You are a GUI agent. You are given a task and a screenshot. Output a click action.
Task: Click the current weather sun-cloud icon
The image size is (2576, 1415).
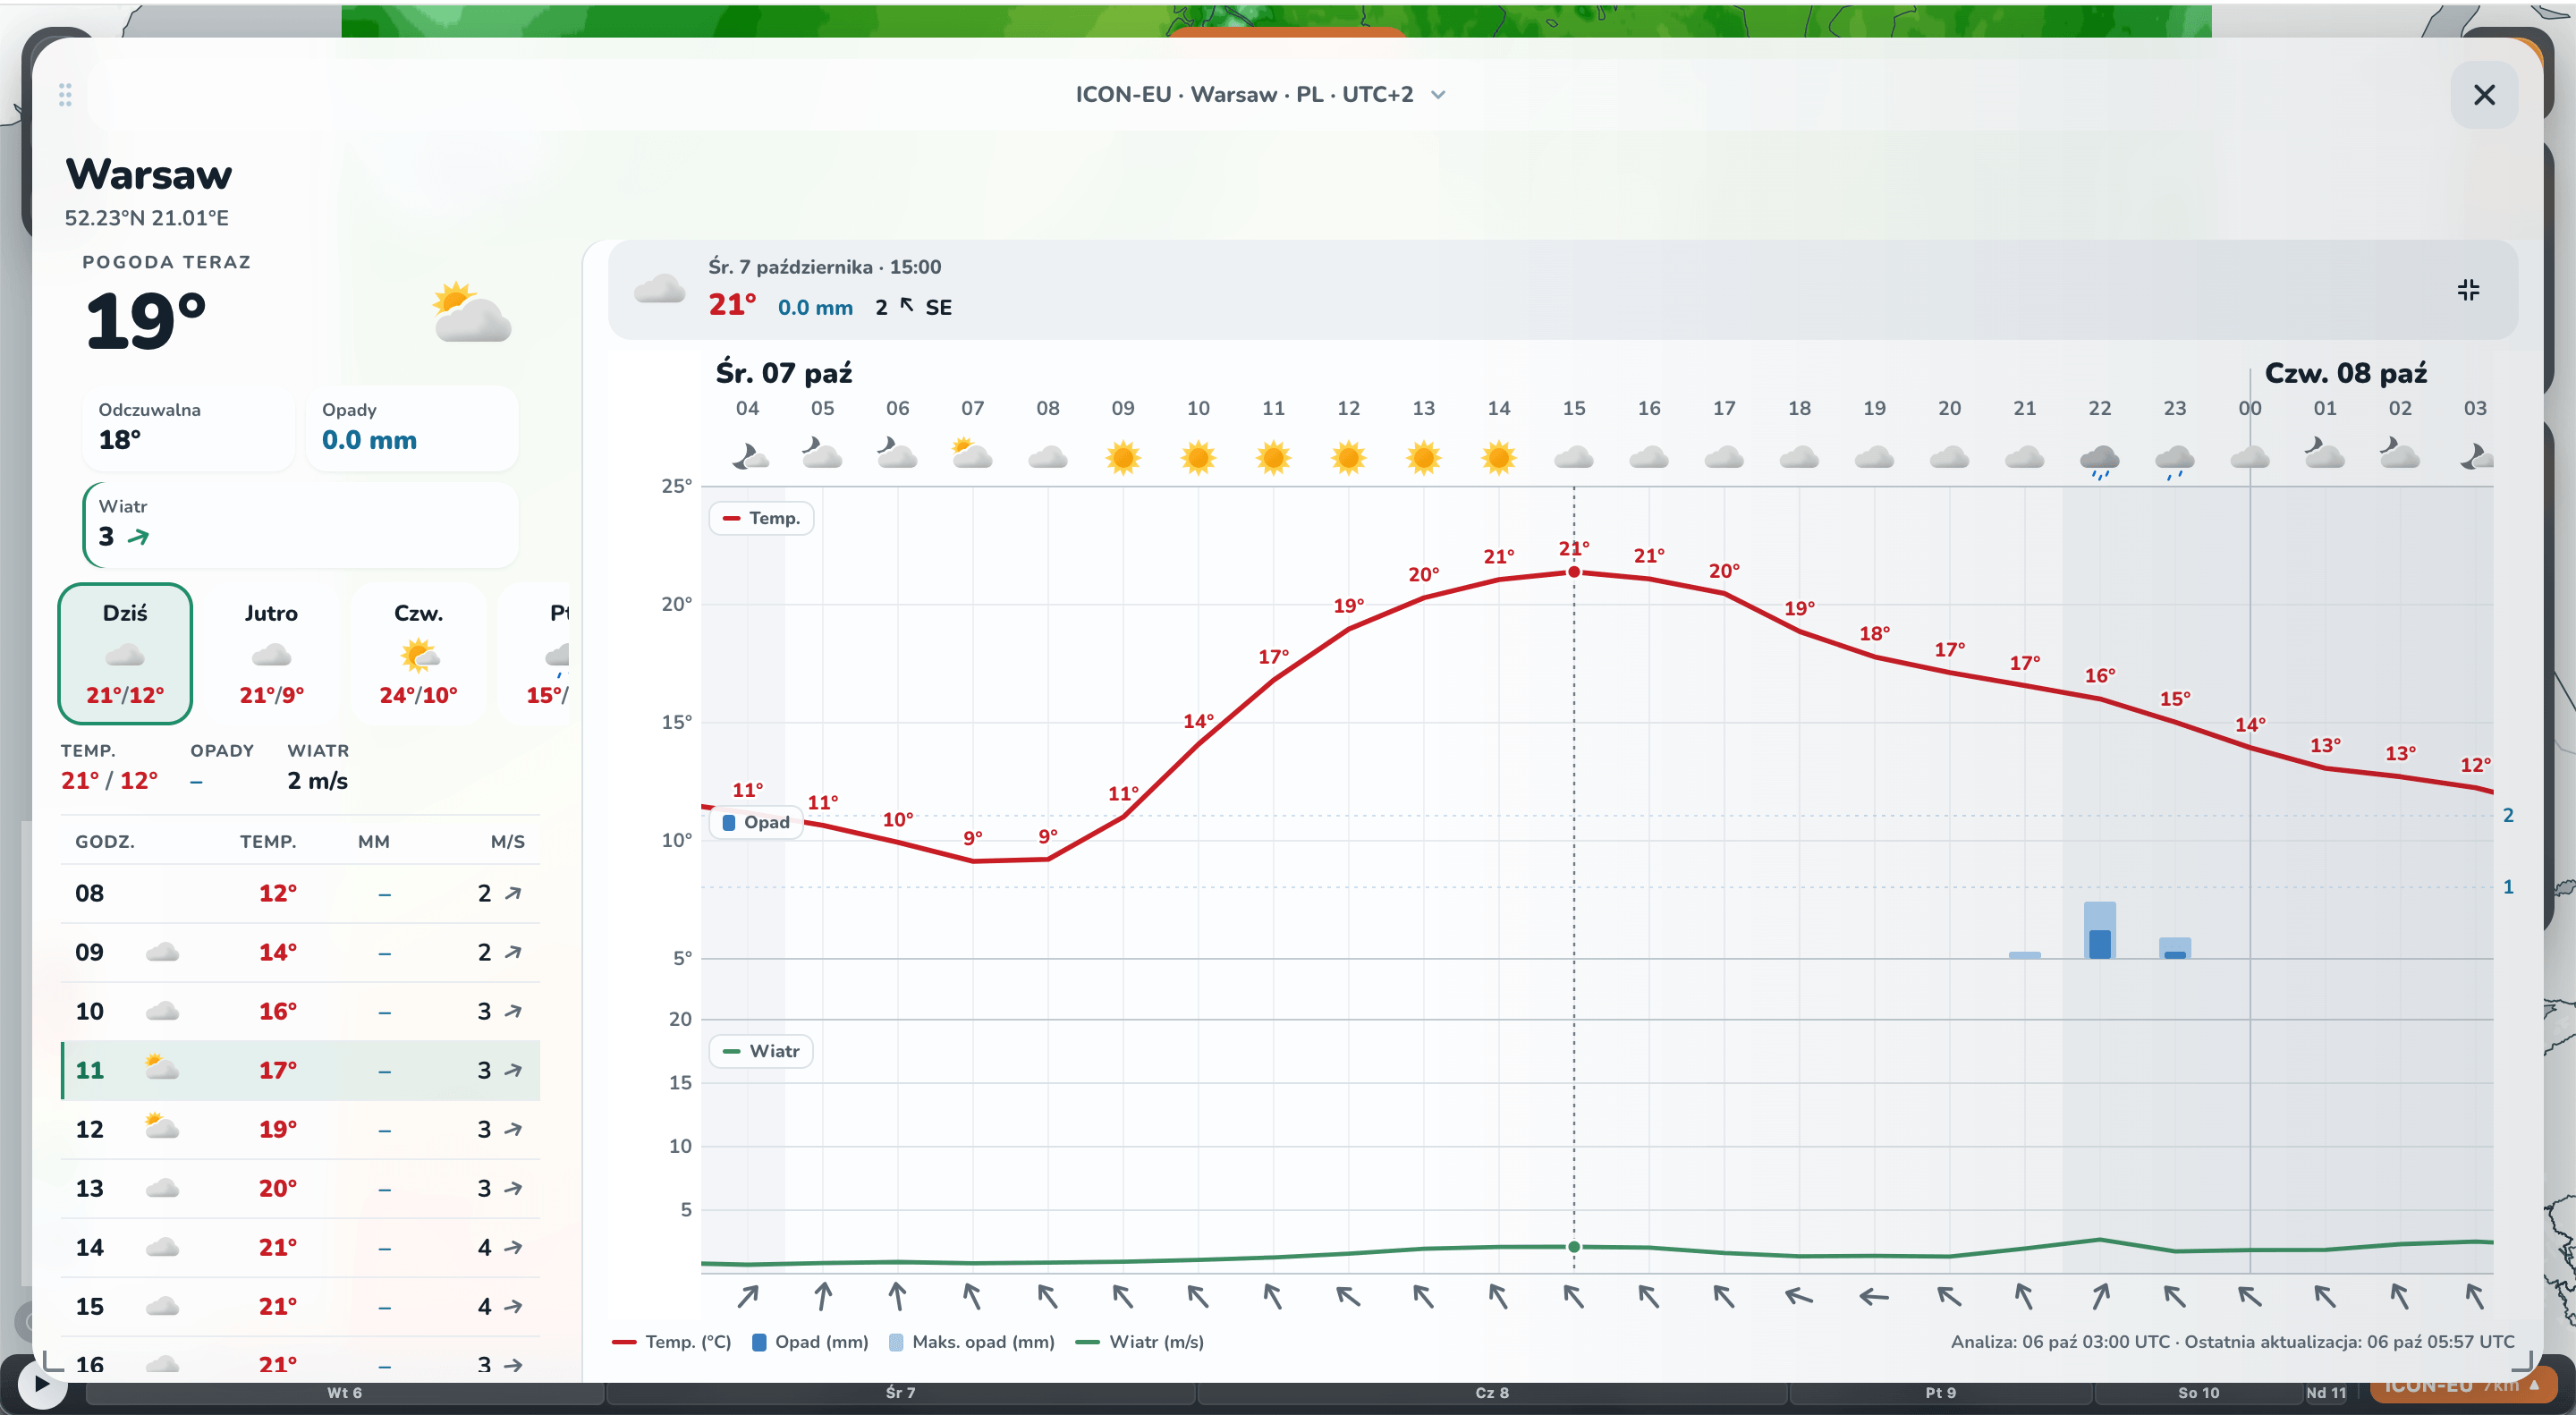pos(471,313)
